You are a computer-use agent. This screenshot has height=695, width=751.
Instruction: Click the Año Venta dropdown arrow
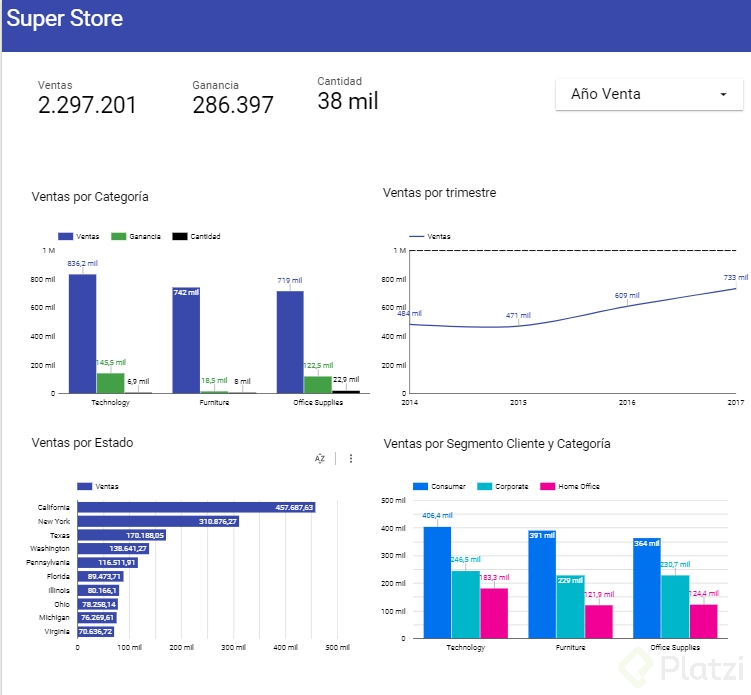click(x=723, y=94)
